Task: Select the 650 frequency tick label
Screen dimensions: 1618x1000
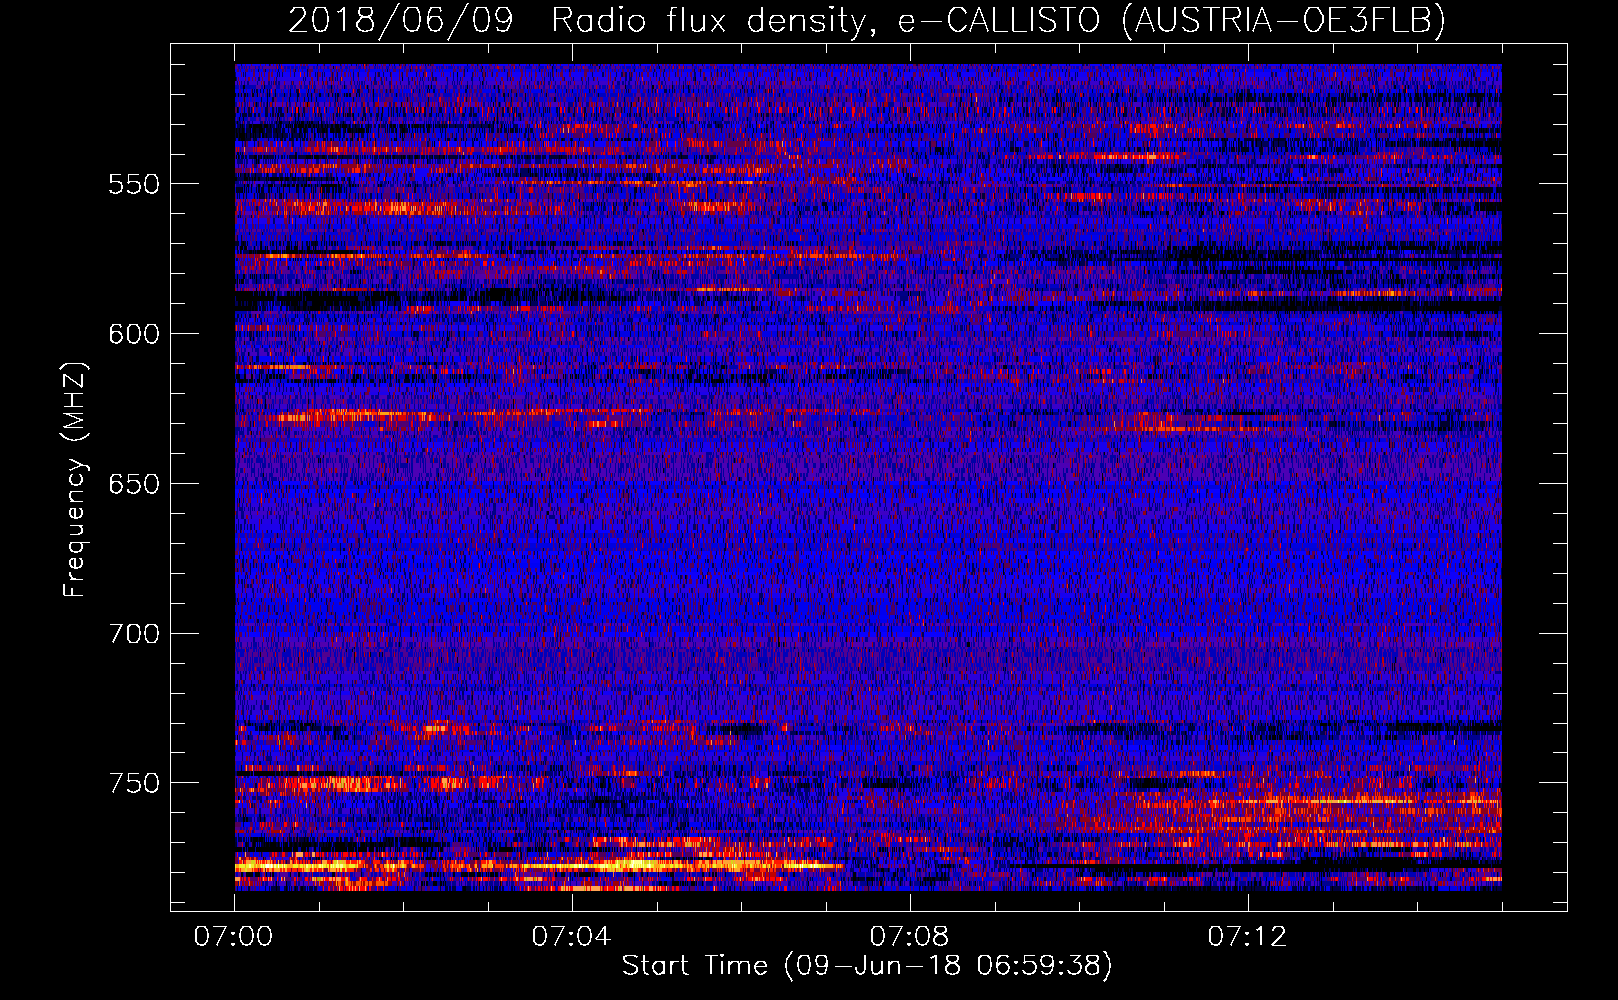Action: [x=134, y=485]
